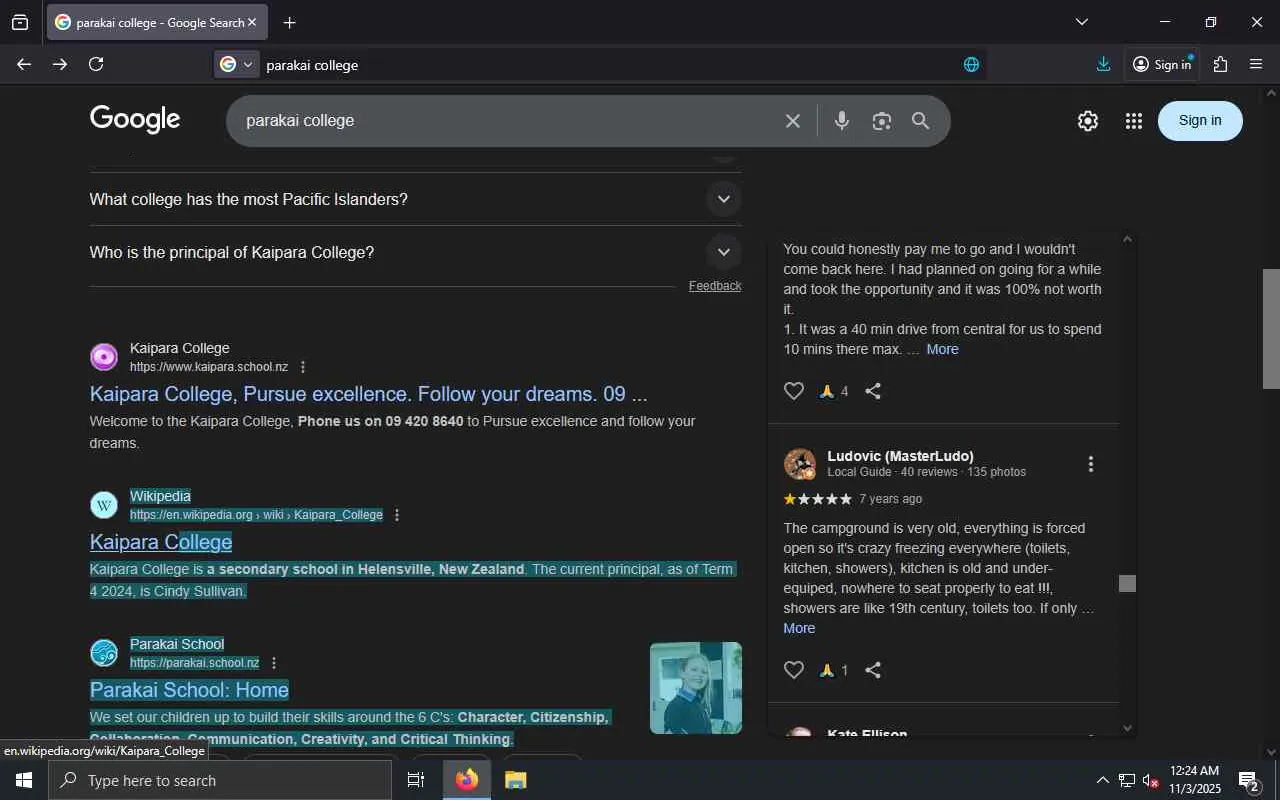This screenshot has height=800, width=1280.
Task: Go forward to next page
Action: pyautogui.click(x=60, y=64)
